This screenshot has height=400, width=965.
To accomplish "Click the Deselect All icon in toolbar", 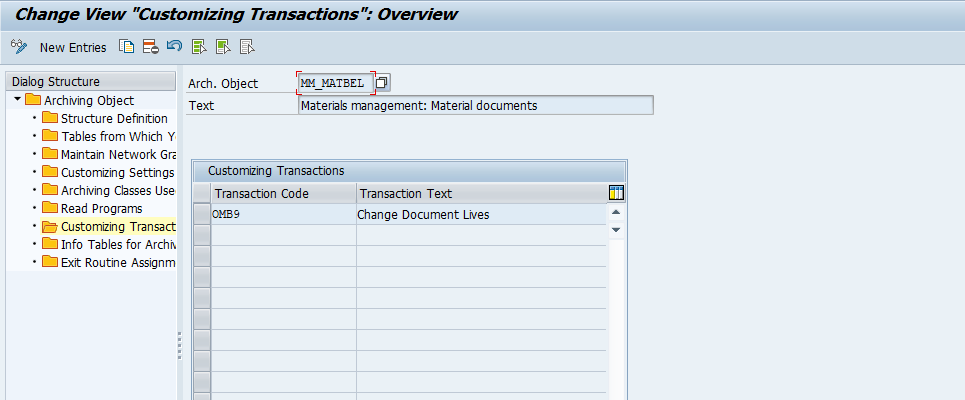I will (247, 47).
